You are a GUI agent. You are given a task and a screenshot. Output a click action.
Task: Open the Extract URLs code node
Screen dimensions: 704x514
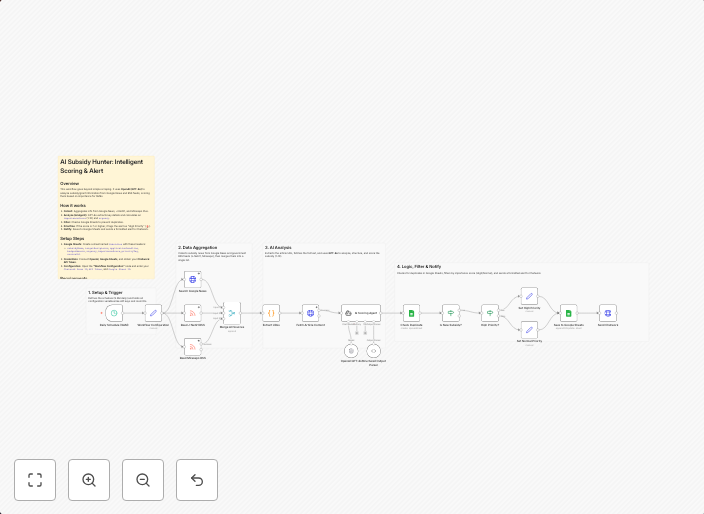click(x=271, y=313)
